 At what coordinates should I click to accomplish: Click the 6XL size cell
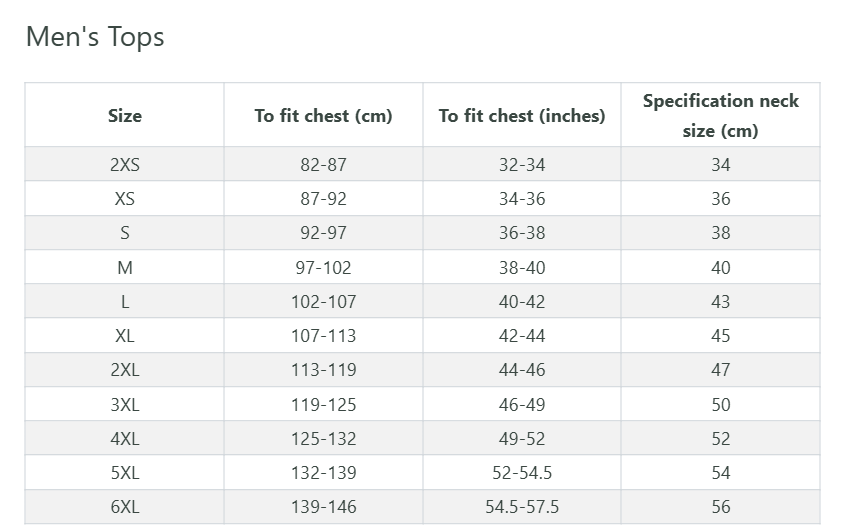tap(125, 507)
